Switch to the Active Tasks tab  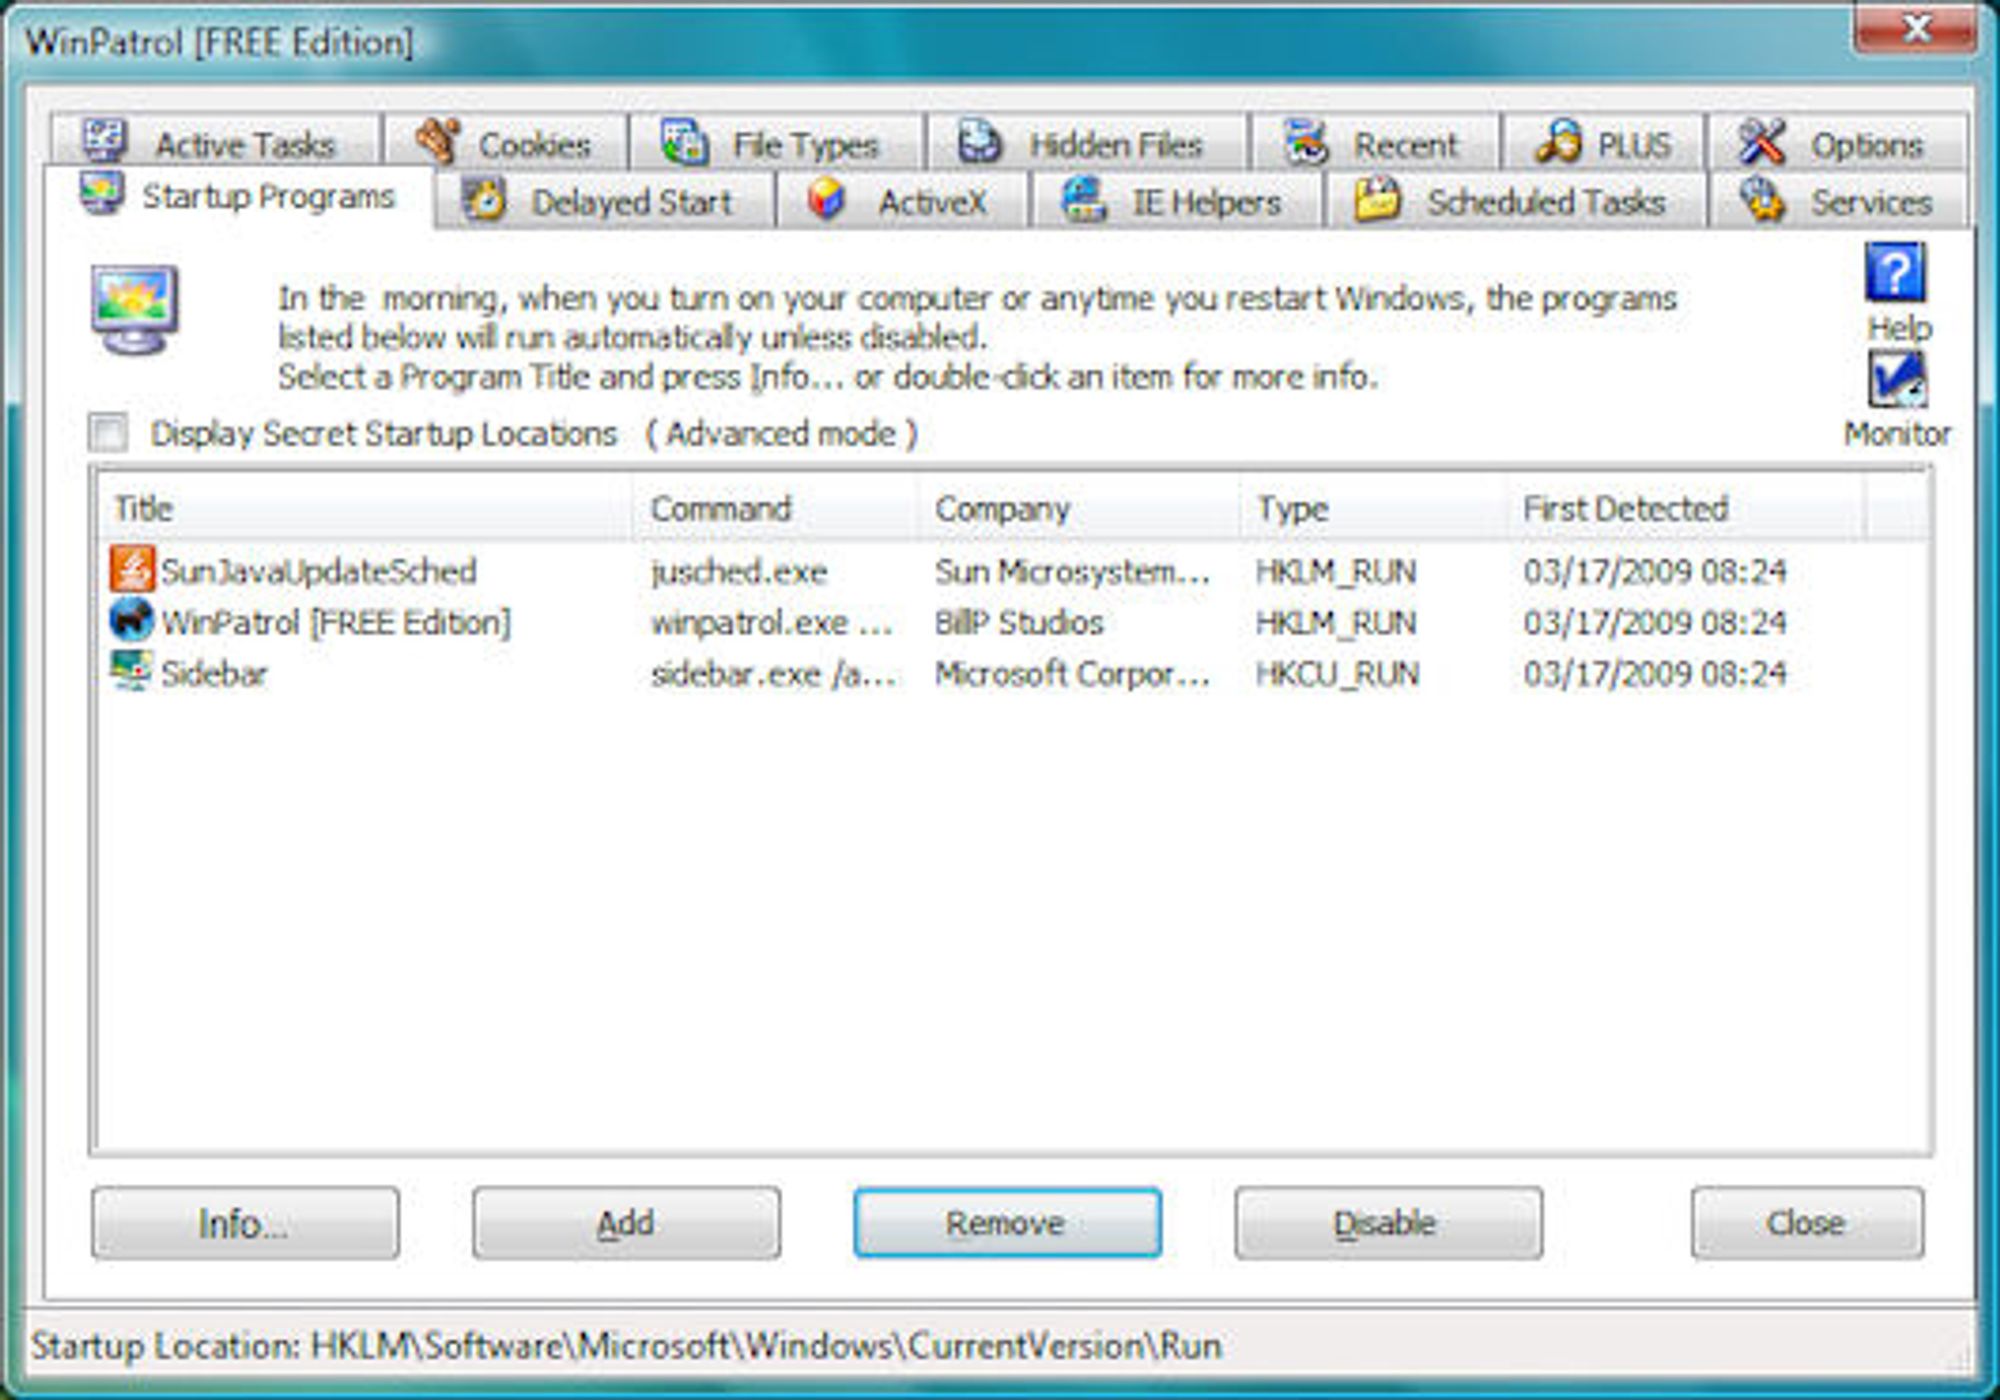pyautogui.click(x=216, y=141)
